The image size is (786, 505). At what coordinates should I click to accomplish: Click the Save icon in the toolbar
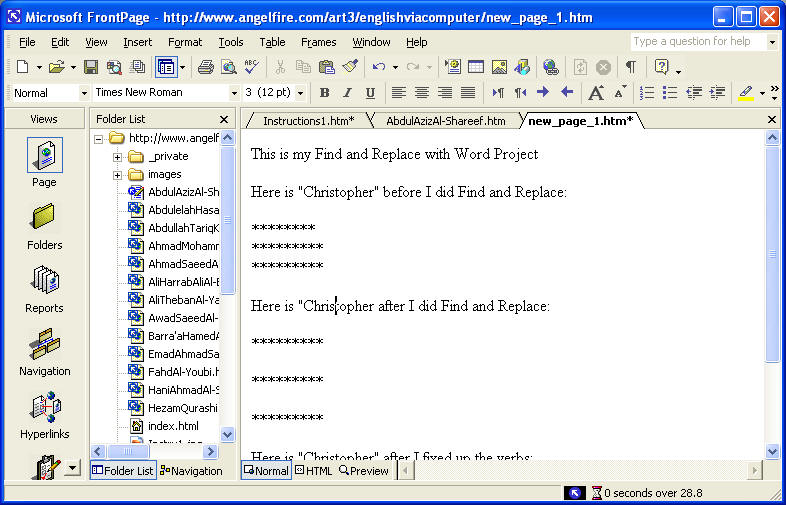click(91, 67)
